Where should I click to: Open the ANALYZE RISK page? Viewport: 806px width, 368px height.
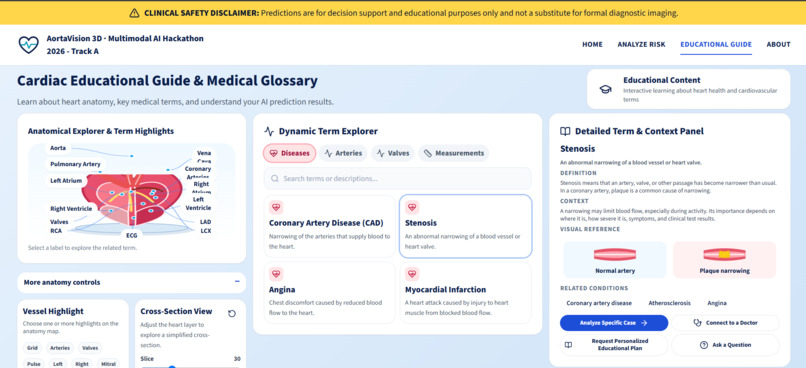[x=642, y=45]
